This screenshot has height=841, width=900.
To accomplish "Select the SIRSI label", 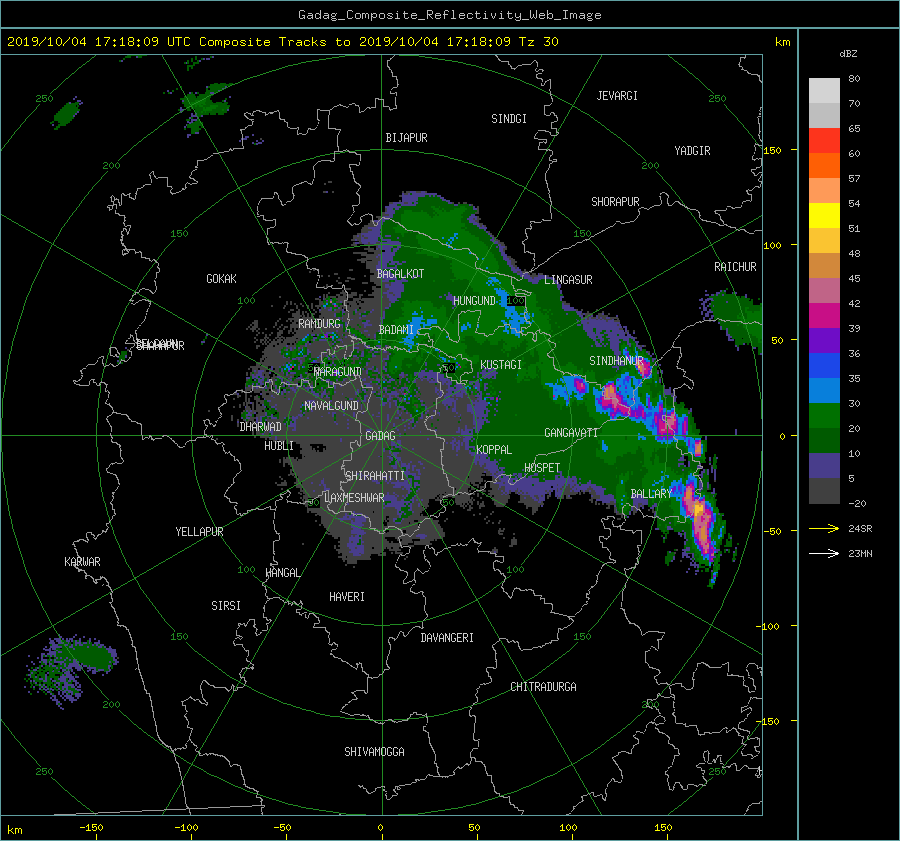I will tap(226, 606).
